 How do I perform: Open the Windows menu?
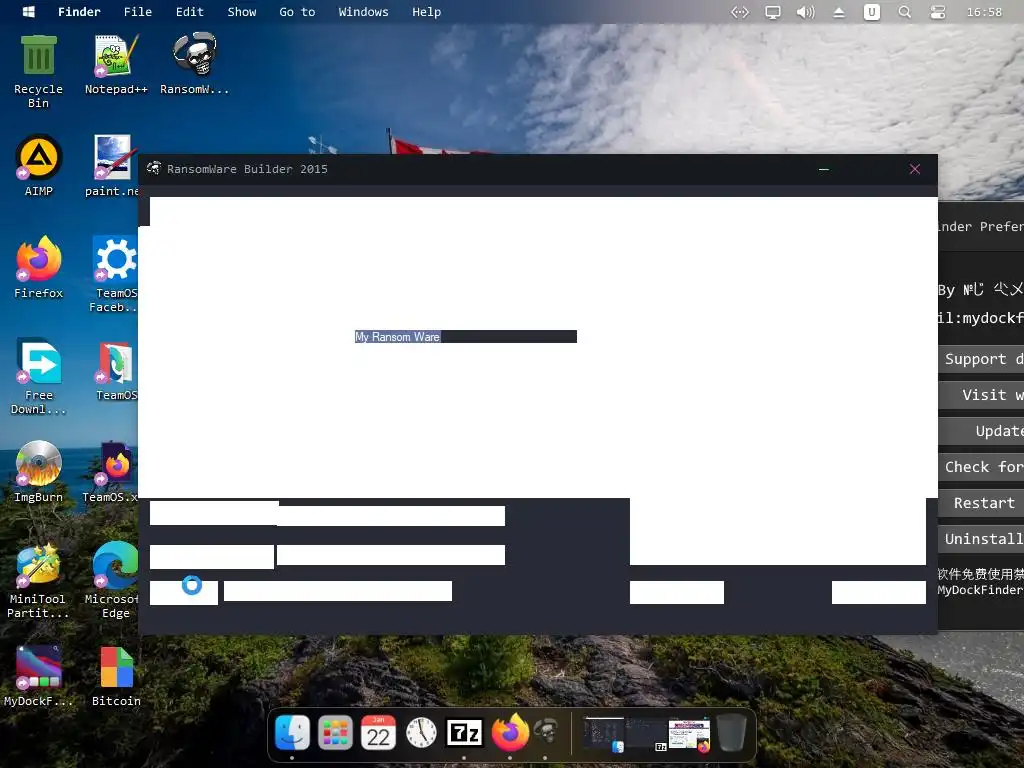363,12
